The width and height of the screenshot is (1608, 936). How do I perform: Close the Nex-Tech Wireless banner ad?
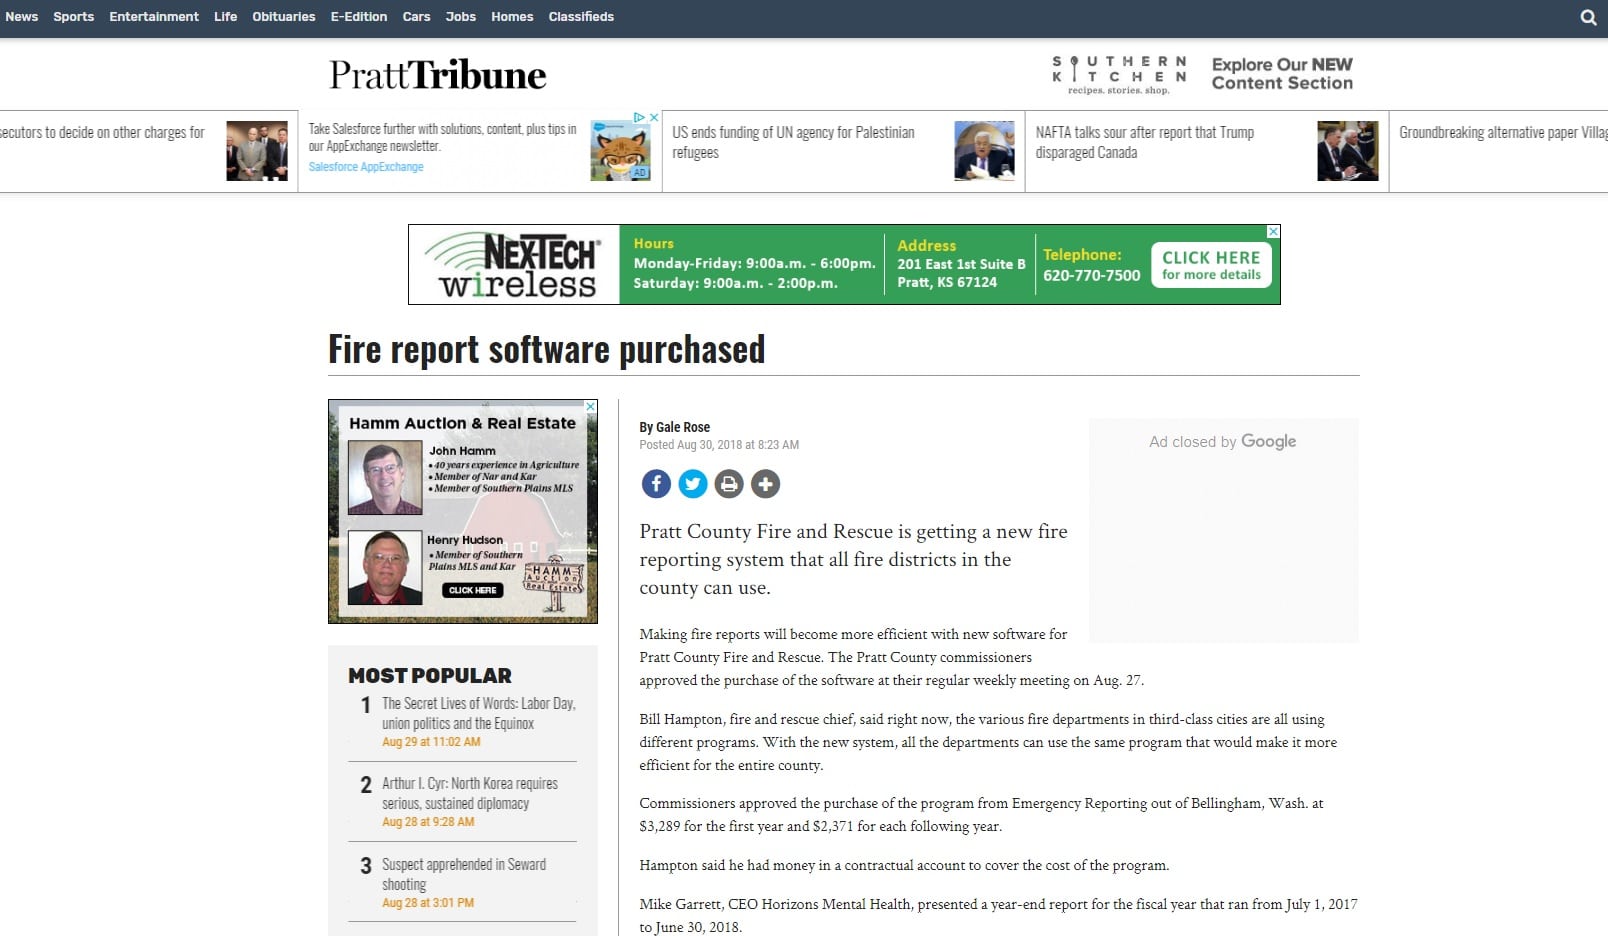[1273, 231]
